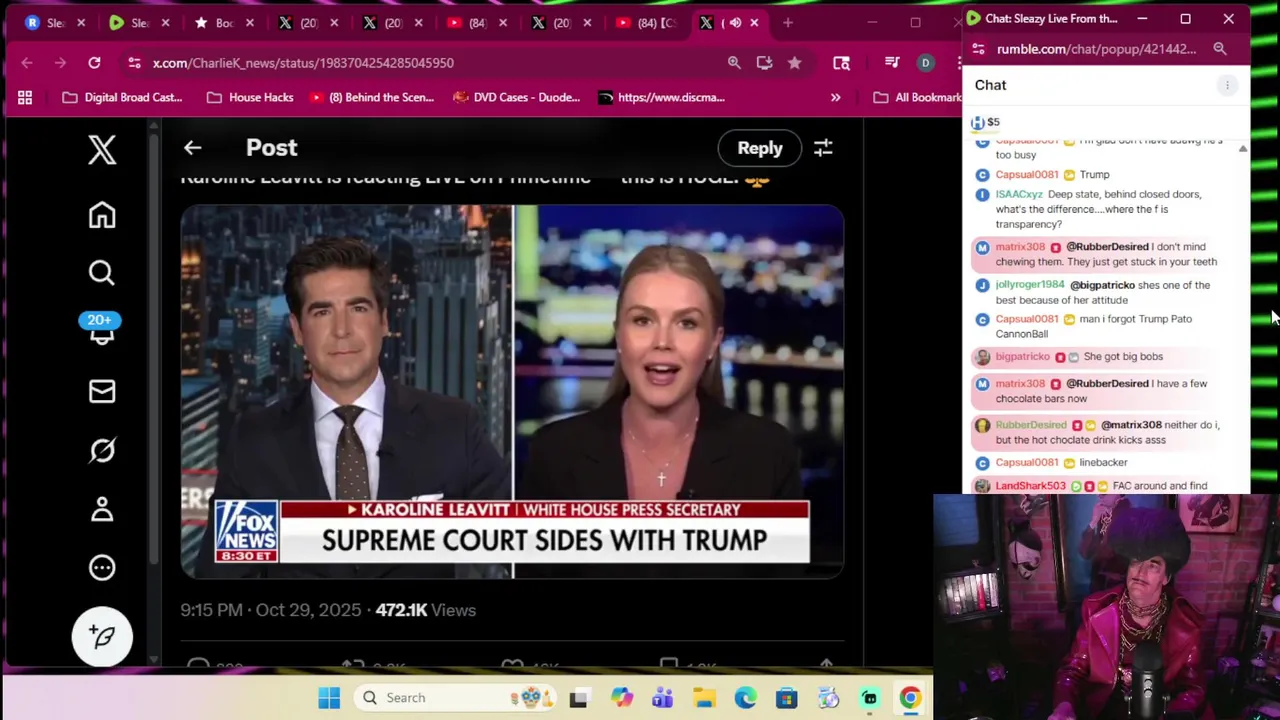The image size is (1280, 720).
Task: Open the Chrome apps grid in bookmarks bar
Action: [25, 97]
